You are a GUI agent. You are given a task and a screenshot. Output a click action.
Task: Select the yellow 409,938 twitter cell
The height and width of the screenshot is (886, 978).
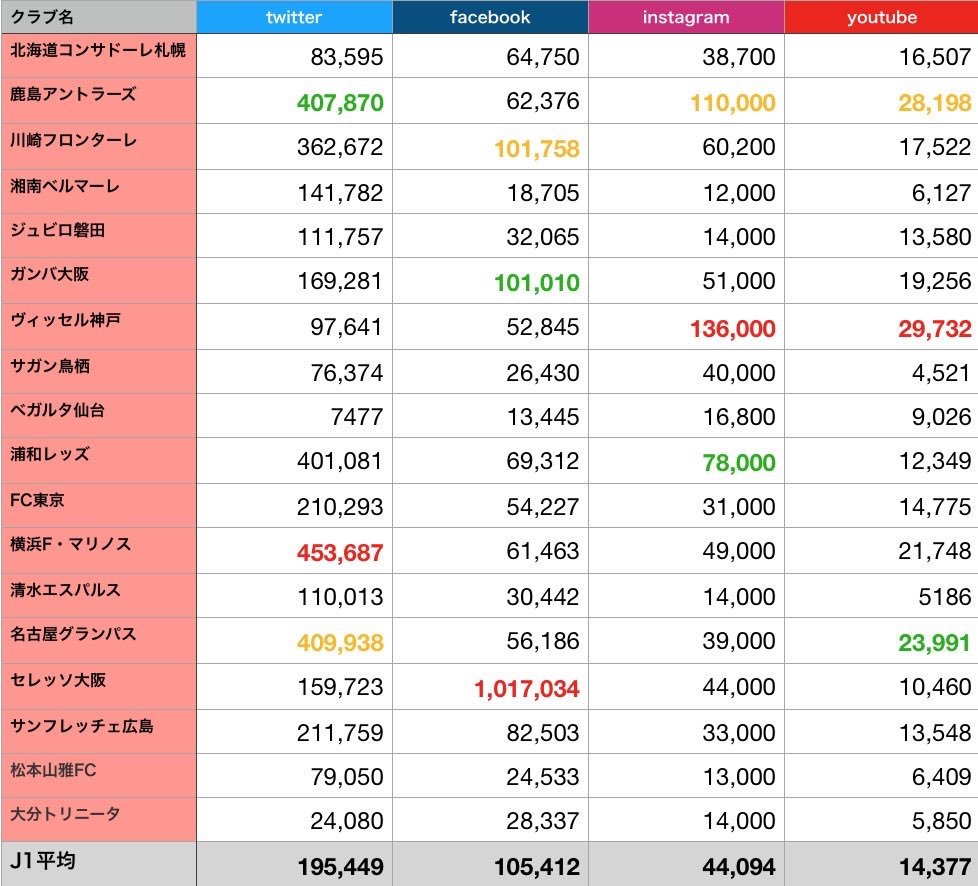(x=340, y=643)
